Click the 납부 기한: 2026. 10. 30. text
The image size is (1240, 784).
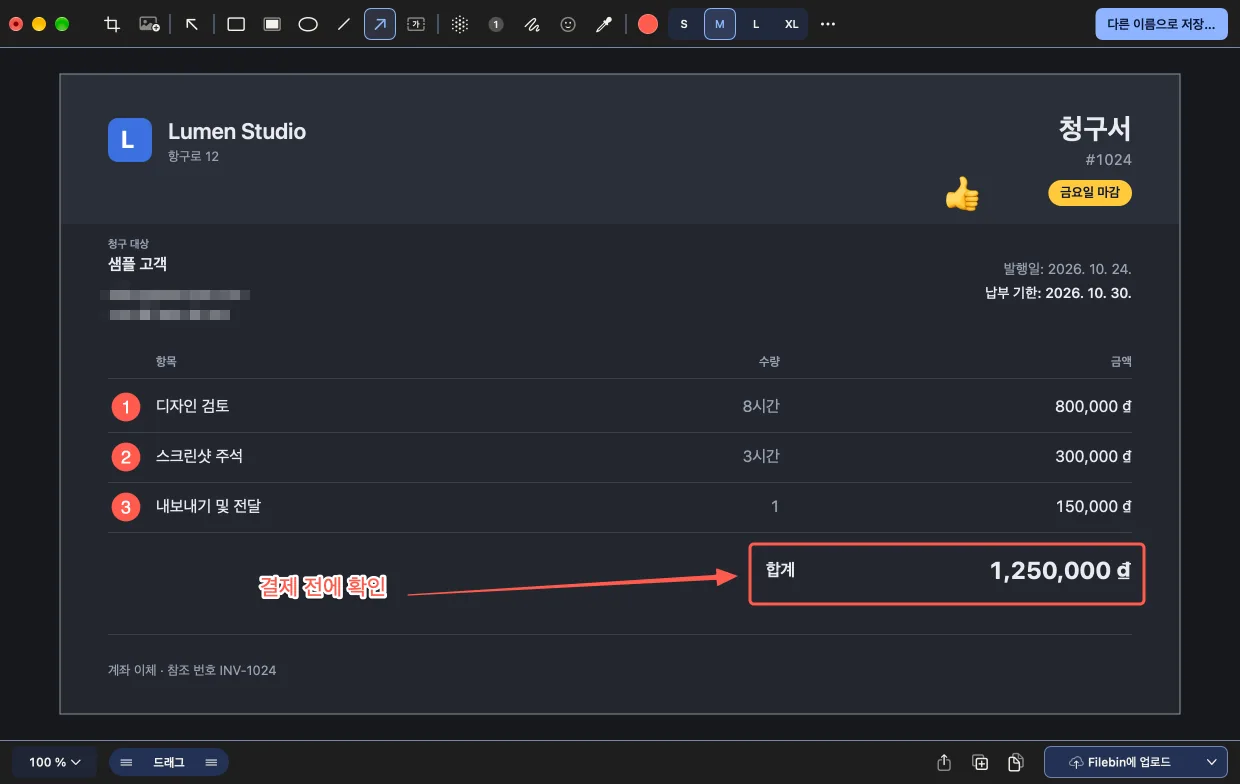point(1058,294)
